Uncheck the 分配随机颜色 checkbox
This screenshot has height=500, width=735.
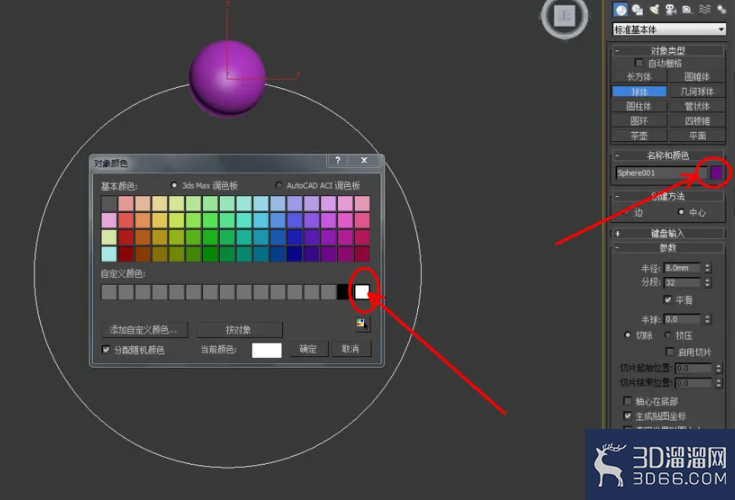106,350
